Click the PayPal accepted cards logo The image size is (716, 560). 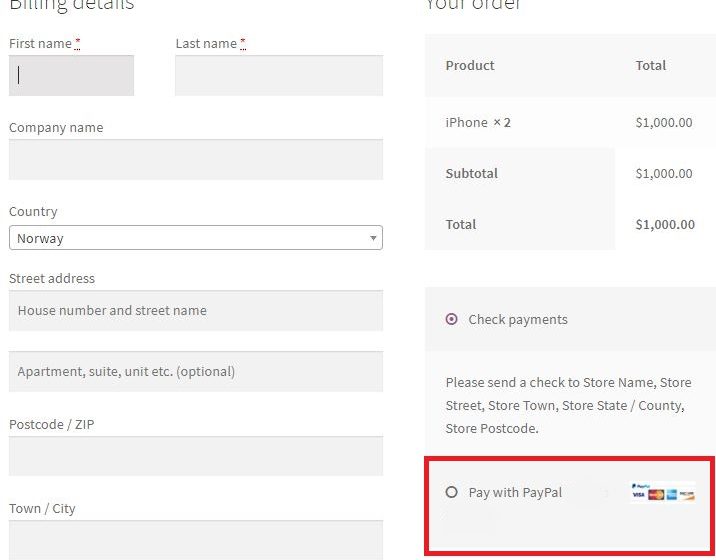663,492
